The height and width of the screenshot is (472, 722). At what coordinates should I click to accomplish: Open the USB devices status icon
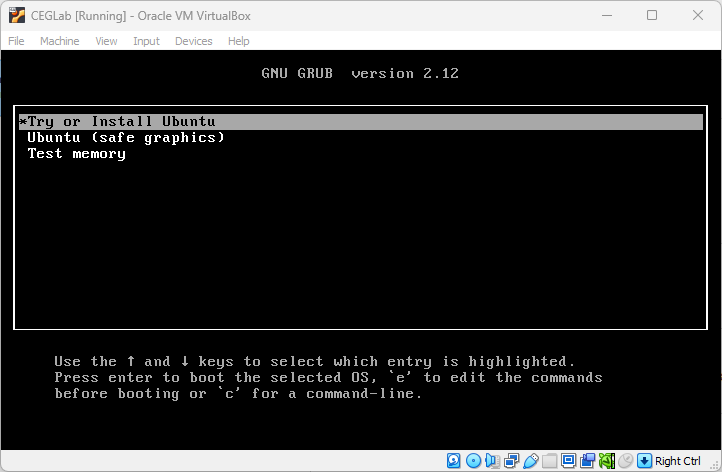tap(531, 460)
